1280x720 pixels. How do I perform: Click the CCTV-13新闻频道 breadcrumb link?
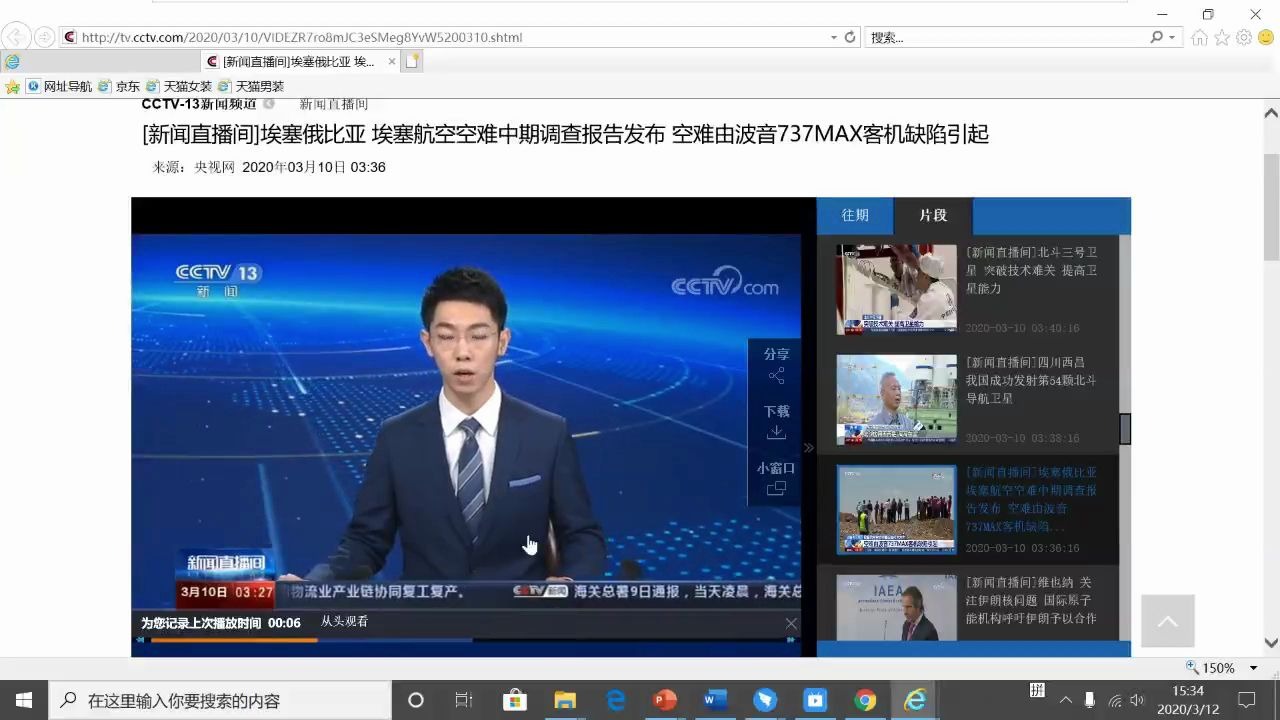pos(199,104)
